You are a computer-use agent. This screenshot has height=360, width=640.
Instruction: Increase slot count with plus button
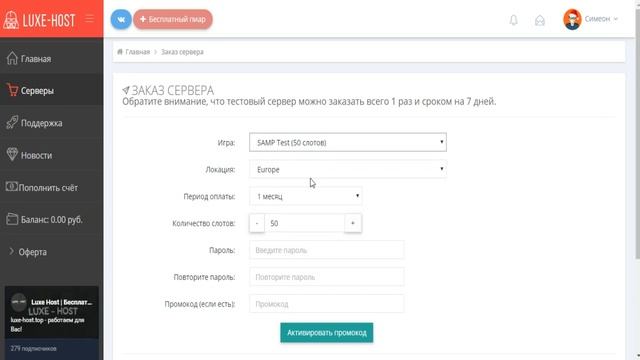353,223
